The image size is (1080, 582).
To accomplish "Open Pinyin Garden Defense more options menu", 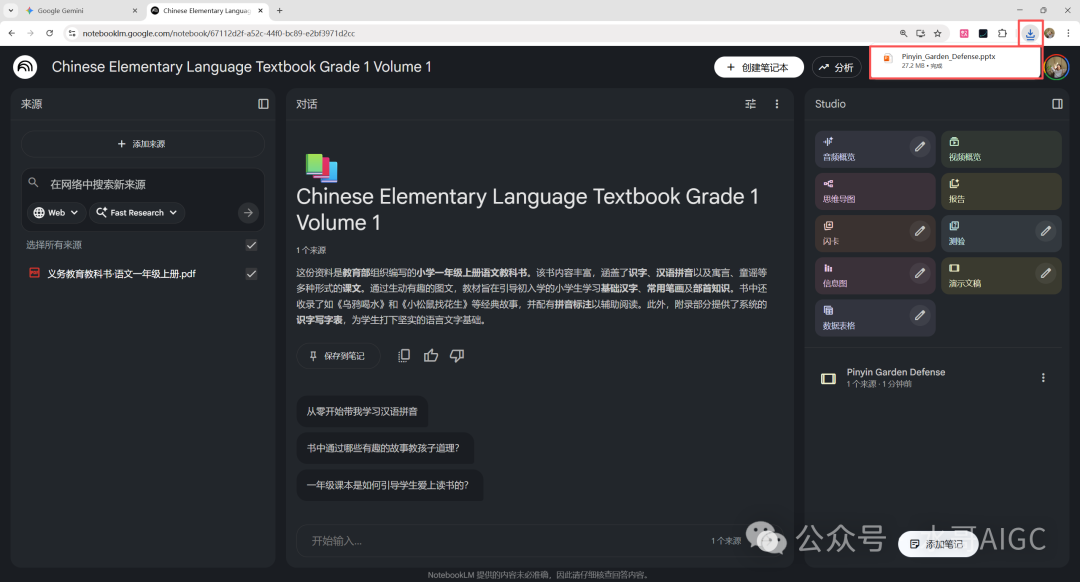I will point(1043,377).
